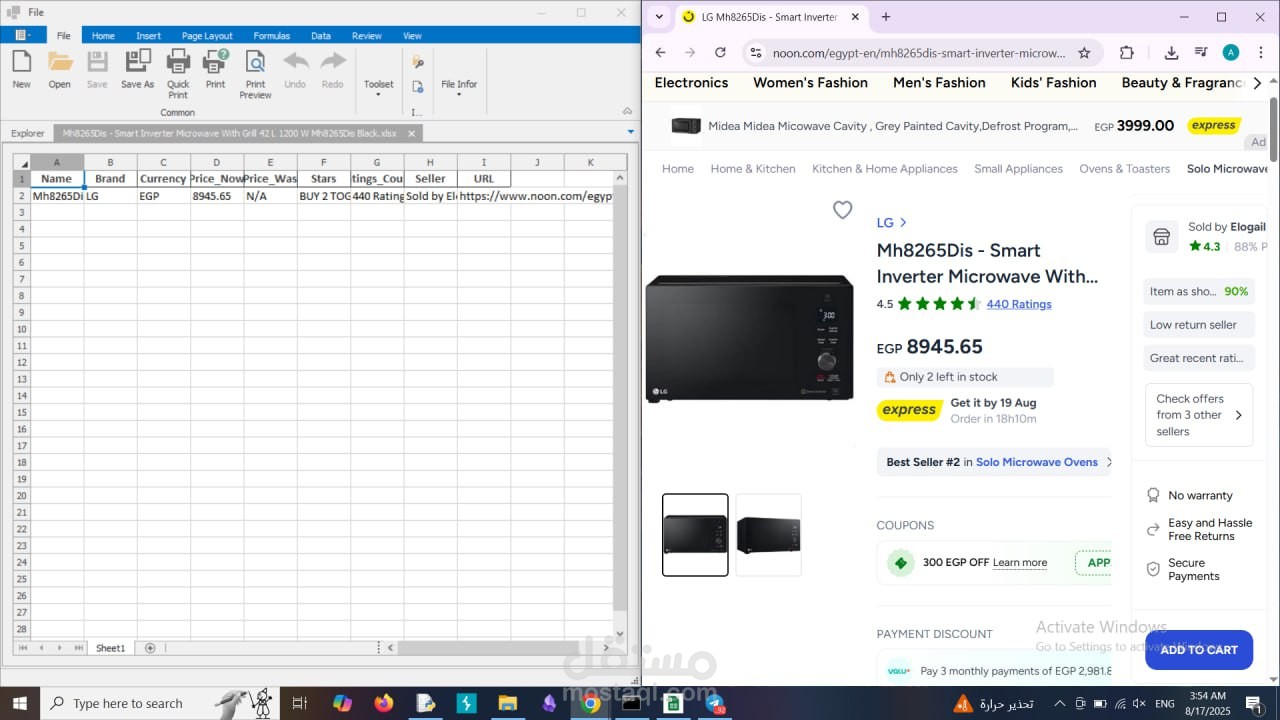Click the key/password protect icon
The width and height of the screenshot is (1280, 720).
[x=418, y=62]
